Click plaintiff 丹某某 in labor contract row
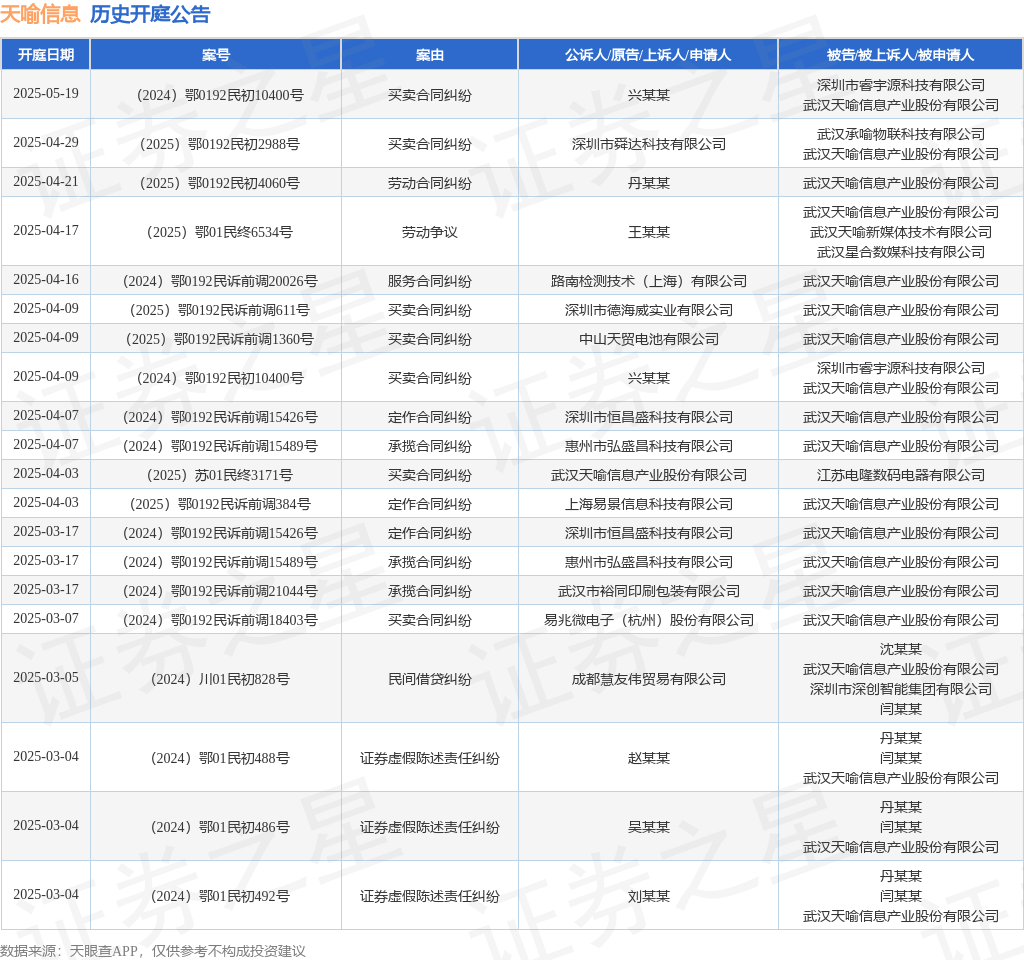1024x960 pixels. tap(648, 183)
